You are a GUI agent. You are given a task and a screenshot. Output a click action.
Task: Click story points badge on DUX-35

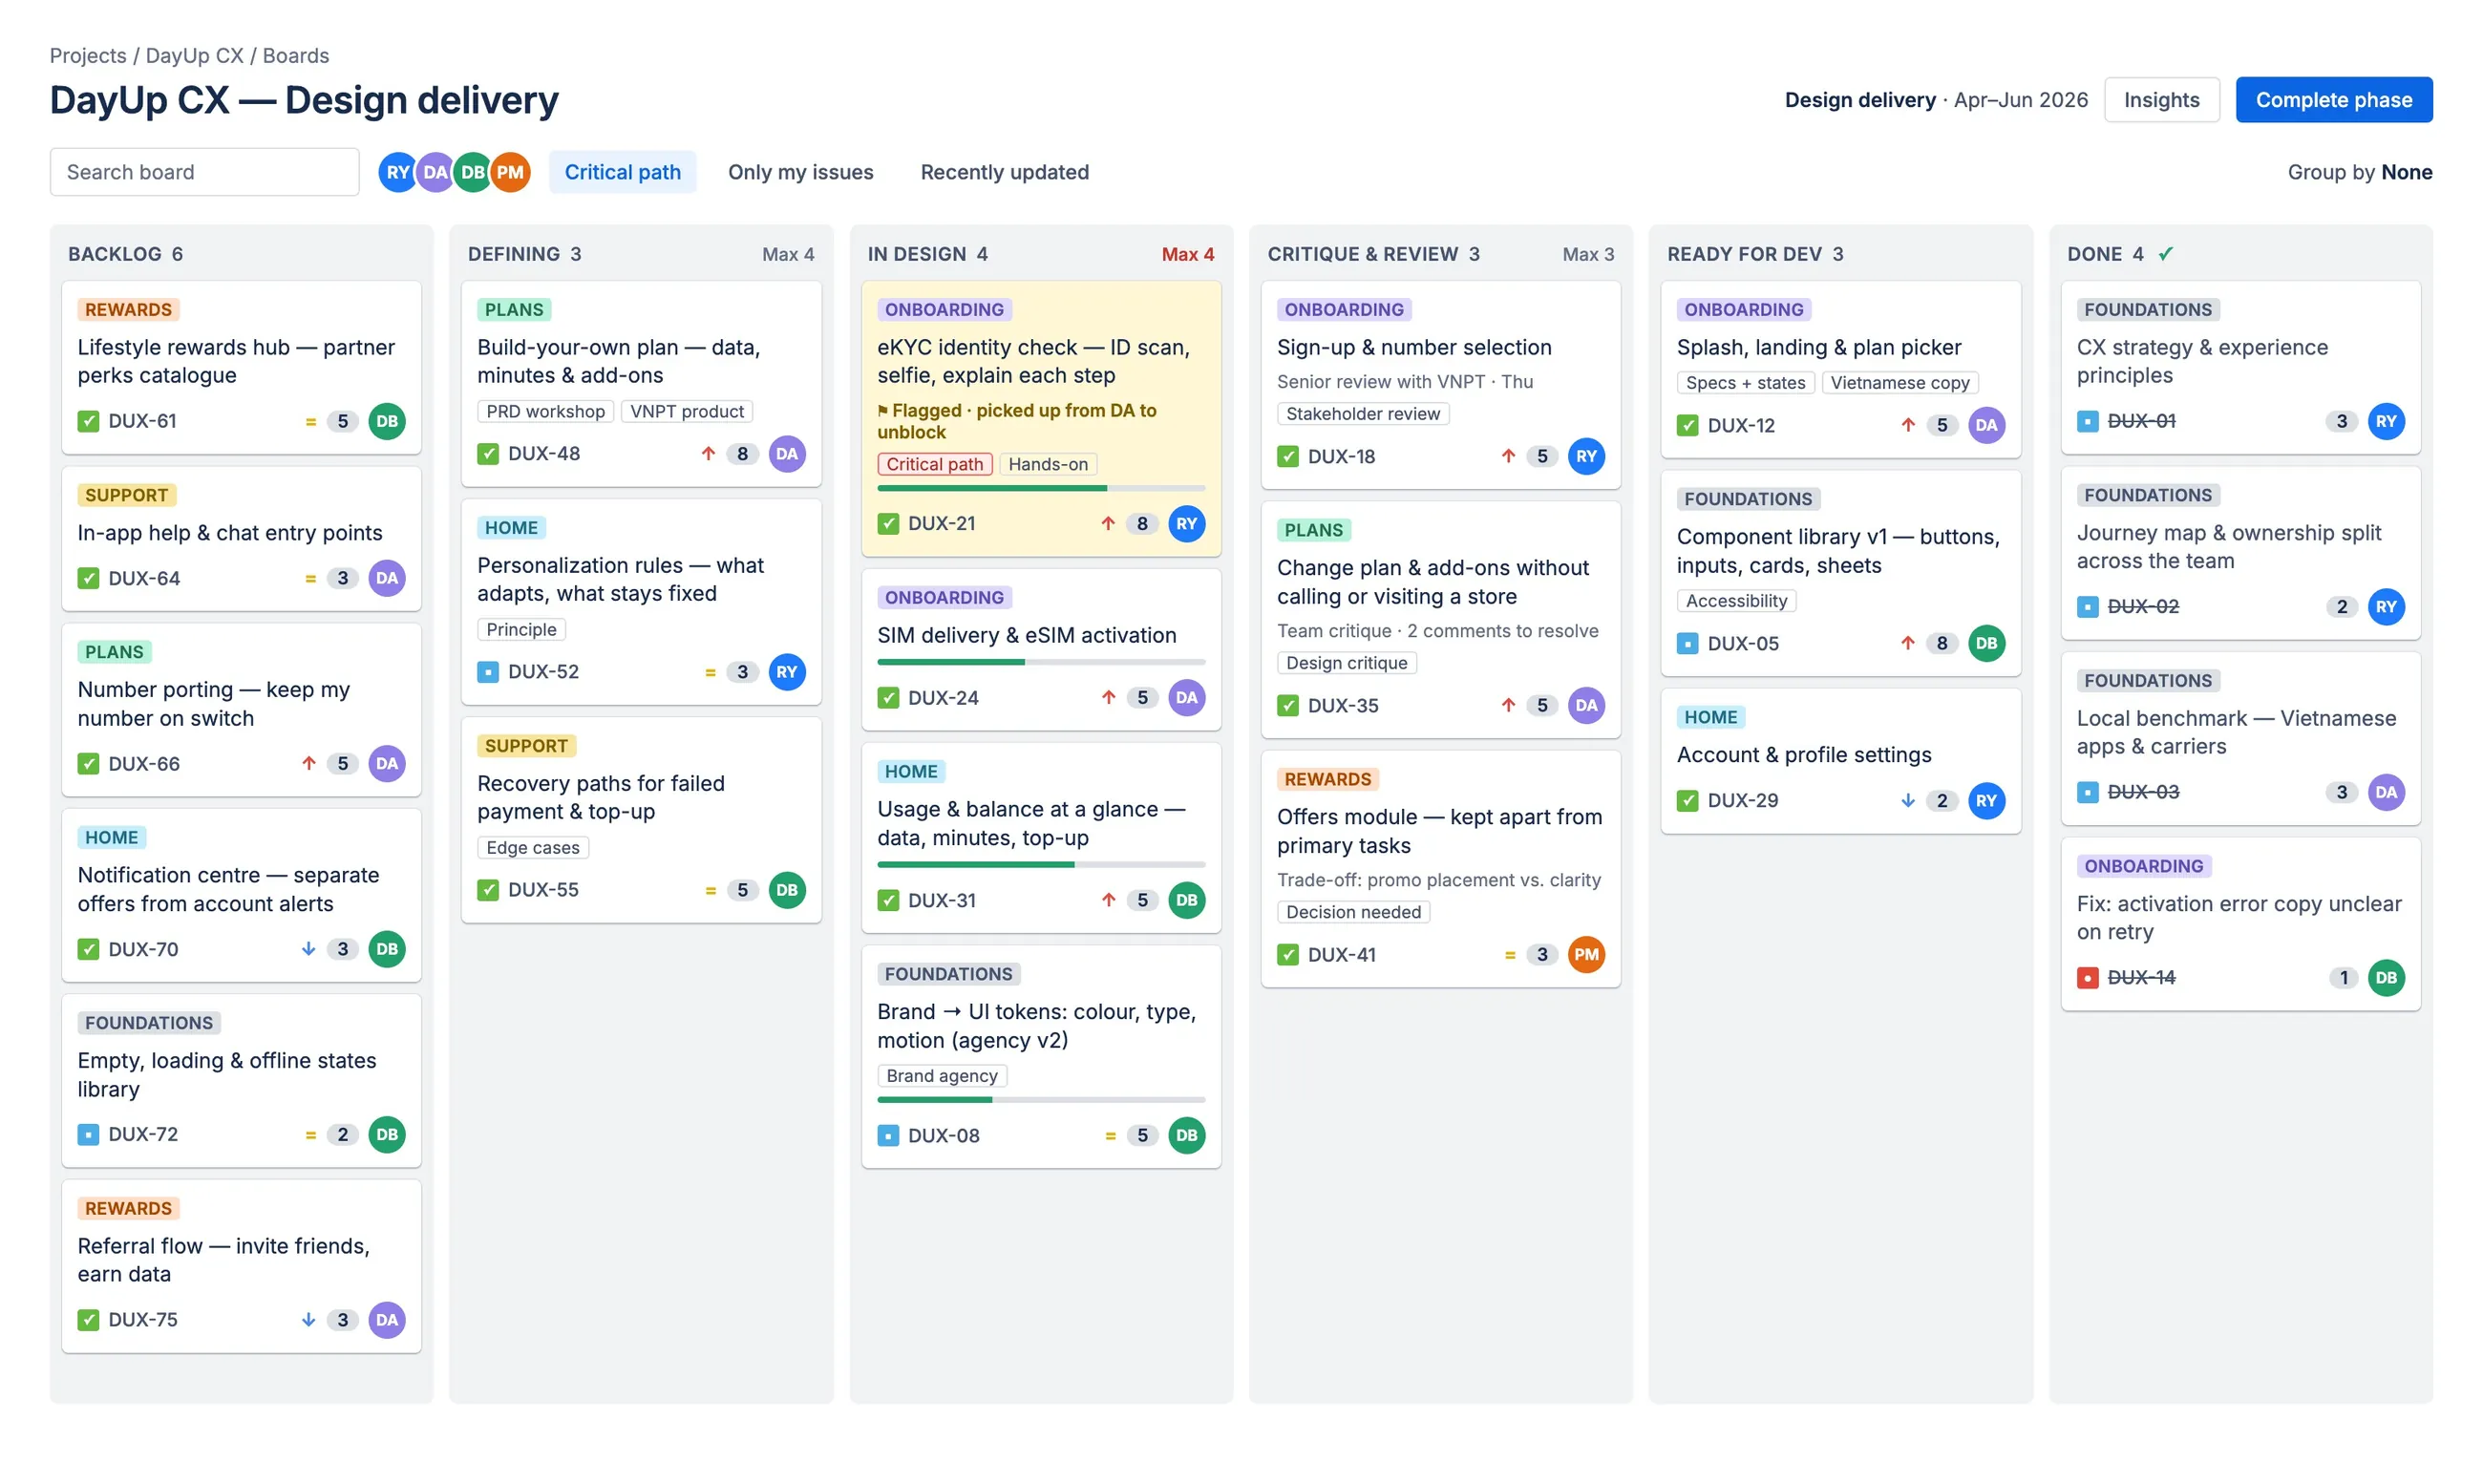[x=1542, y=705]
